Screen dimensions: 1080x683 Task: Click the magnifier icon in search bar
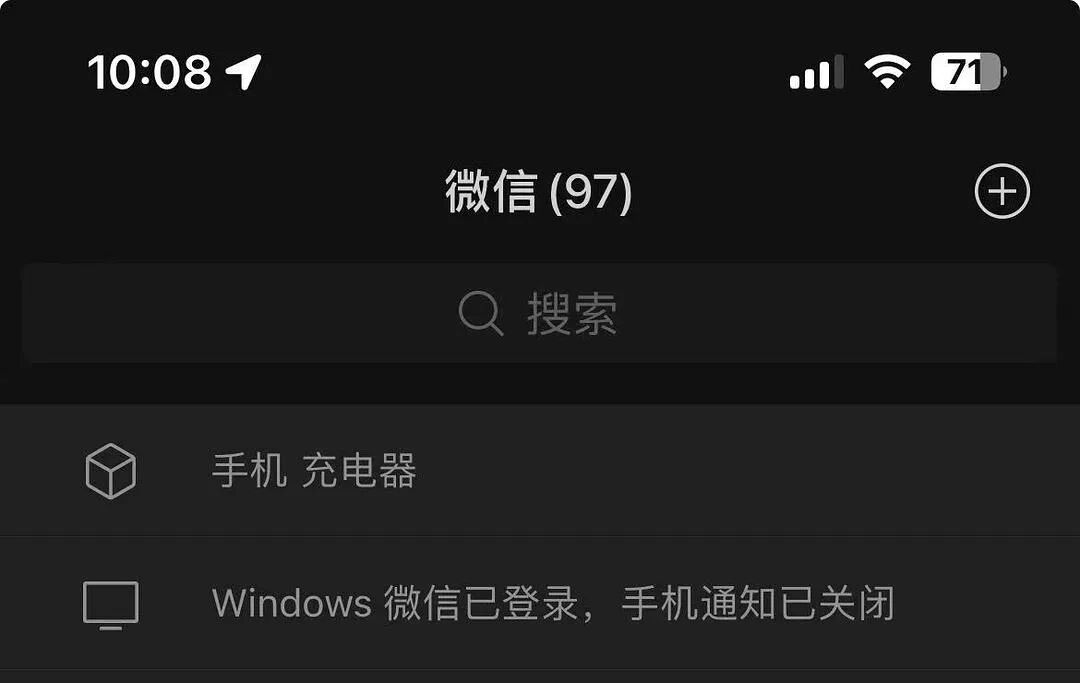click(480, 313)
